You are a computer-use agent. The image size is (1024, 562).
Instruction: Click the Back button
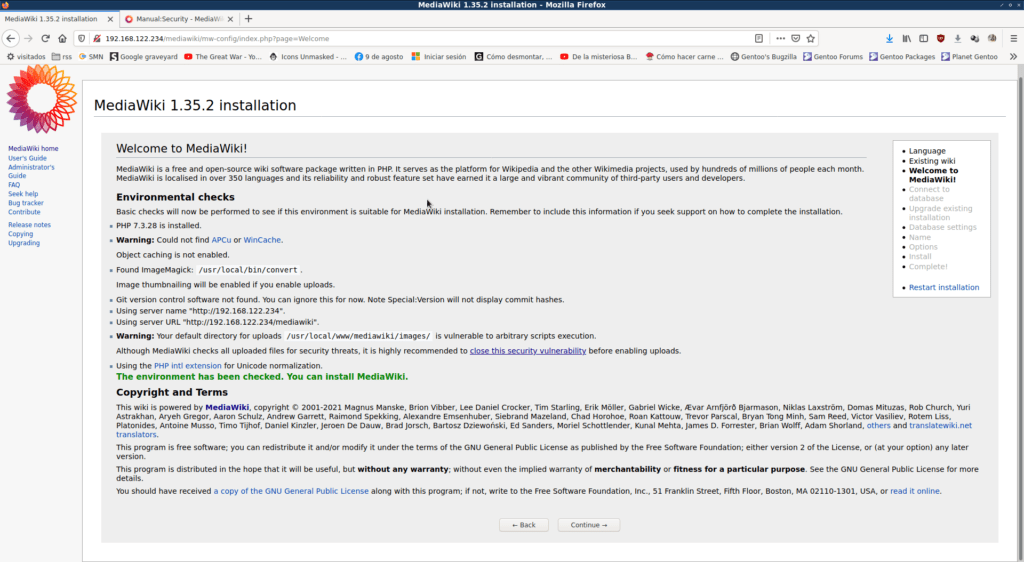click(x=524, y=525)
